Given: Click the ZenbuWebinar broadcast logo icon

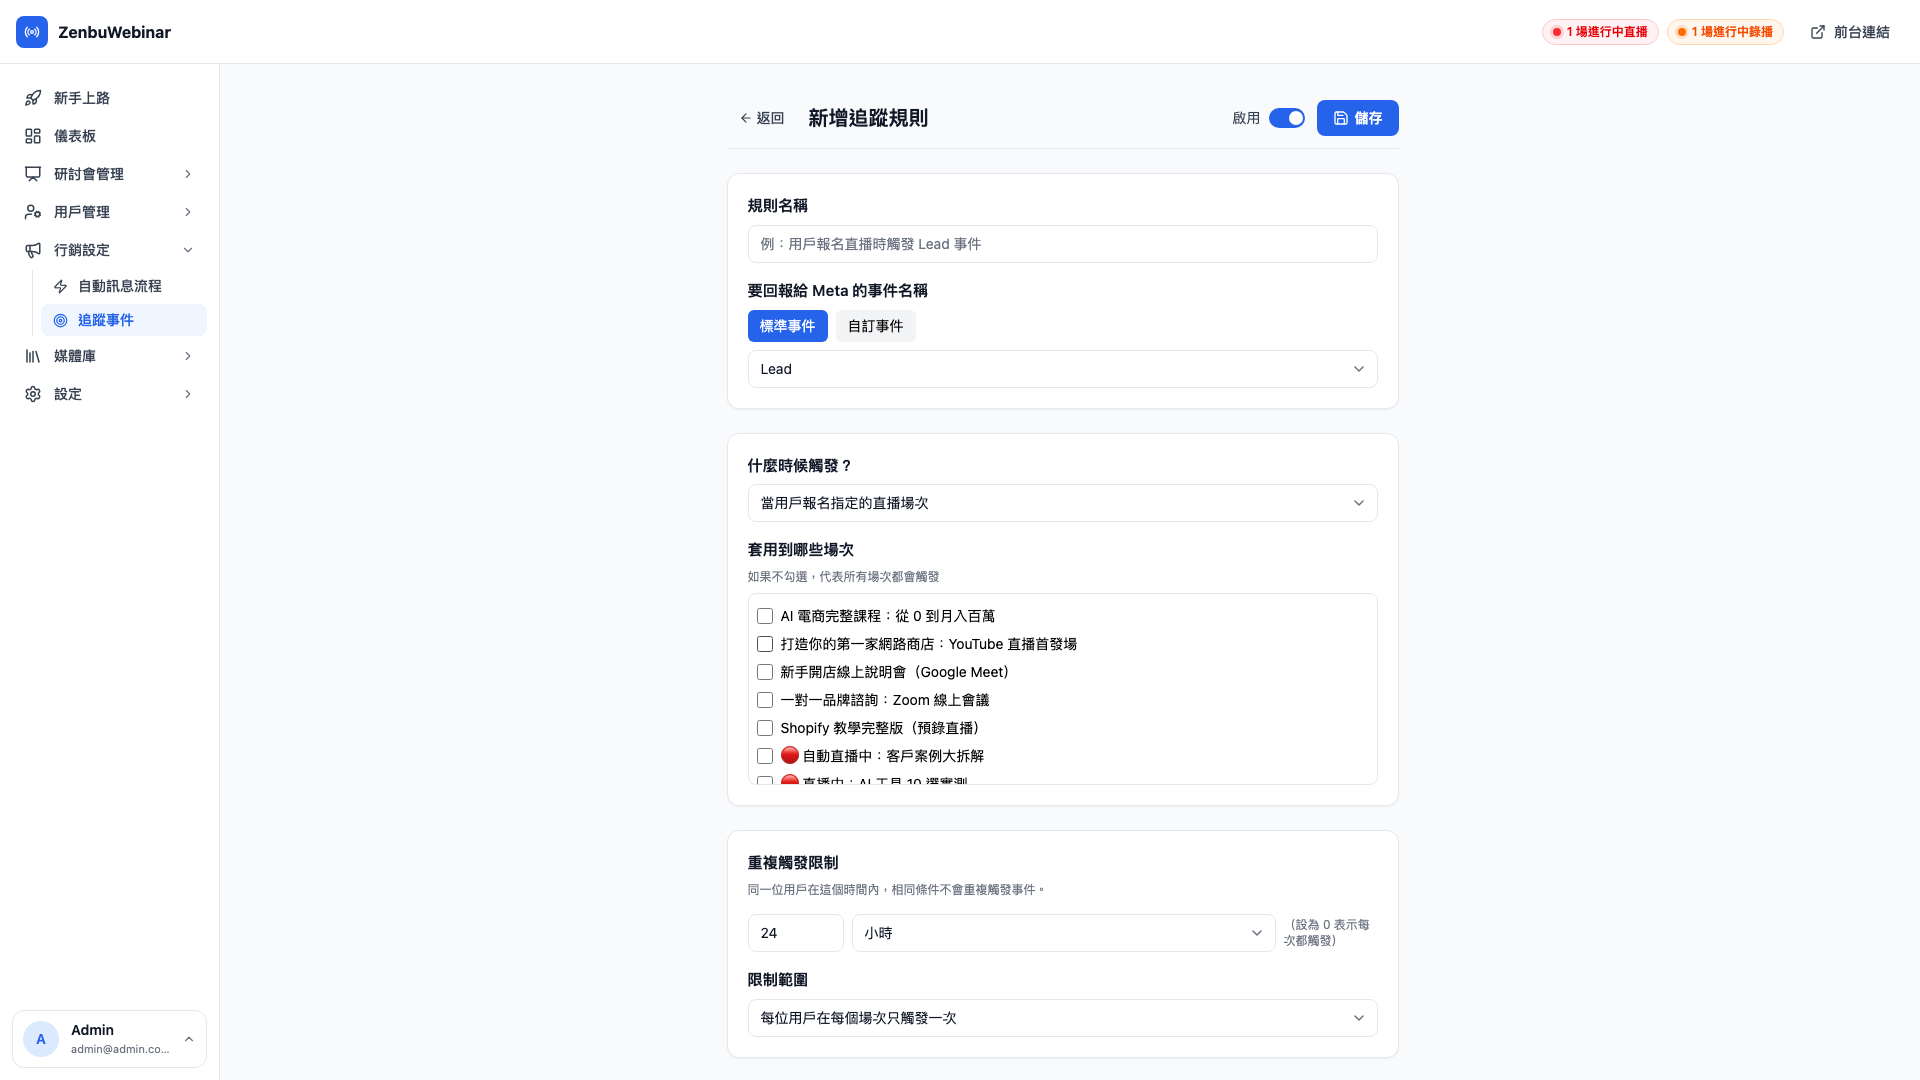Looking at the screenshot, I should (x=32, y=32).
